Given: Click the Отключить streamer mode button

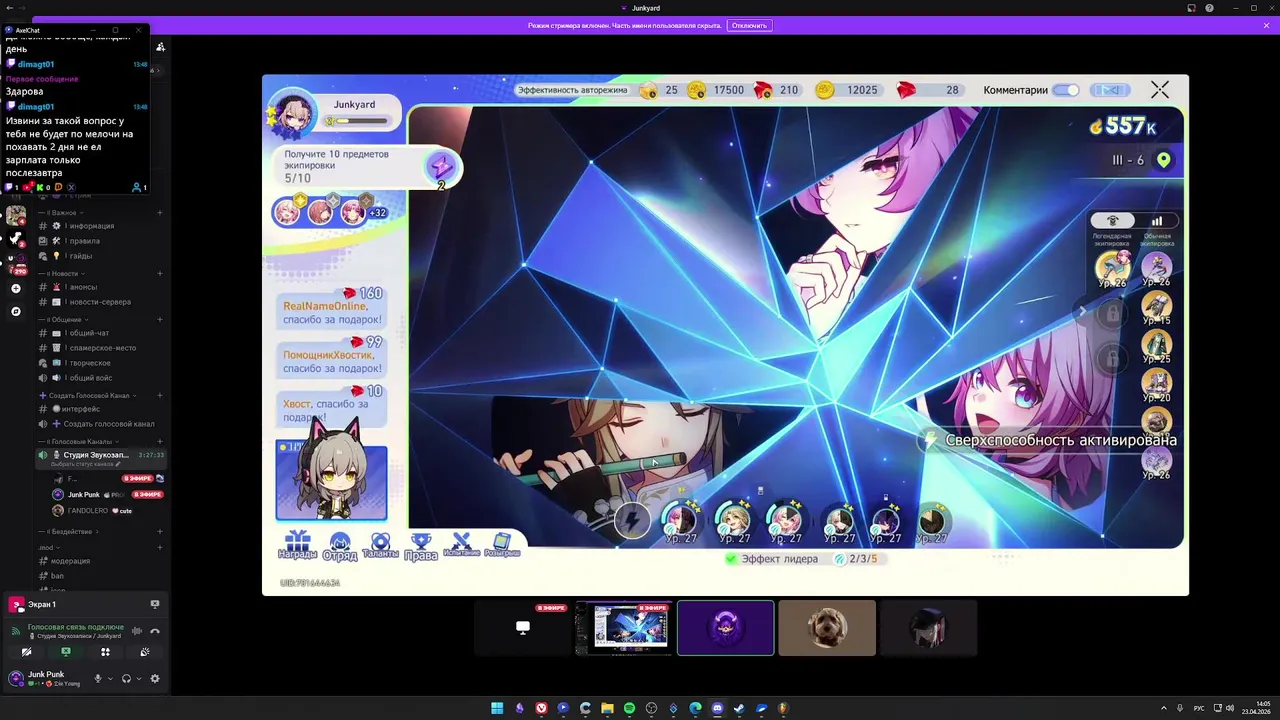Looking at the screenshot, I should click(x=749, y=25).
